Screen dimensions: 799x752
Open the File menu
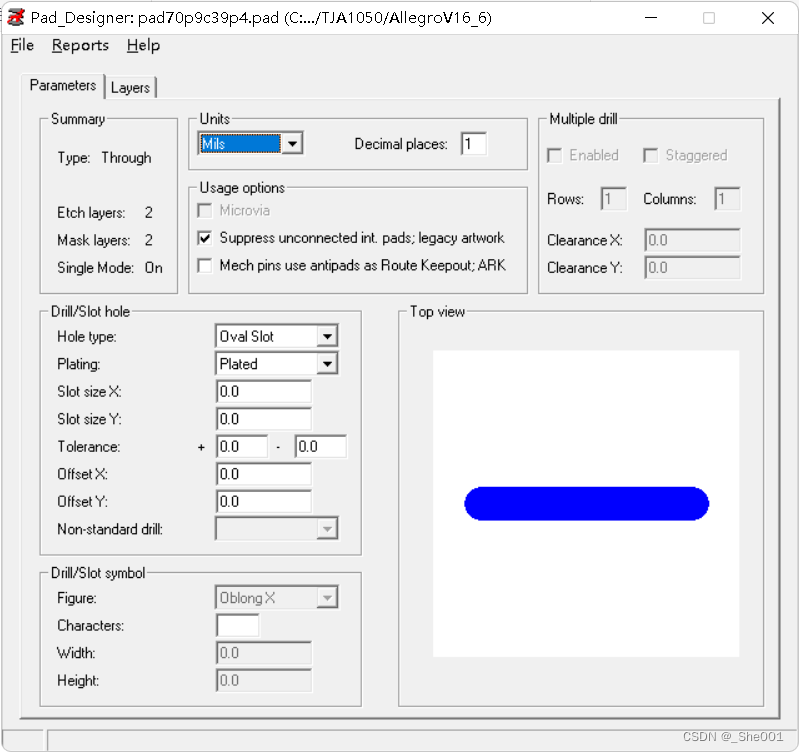point(22,45)
